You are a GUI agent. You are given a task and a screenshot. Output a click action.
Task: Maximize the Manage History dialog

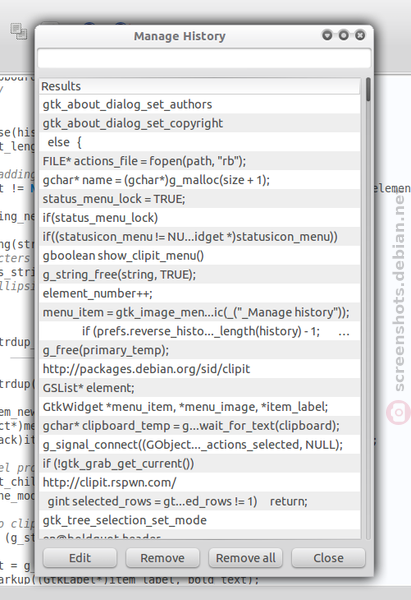(344, 36)
